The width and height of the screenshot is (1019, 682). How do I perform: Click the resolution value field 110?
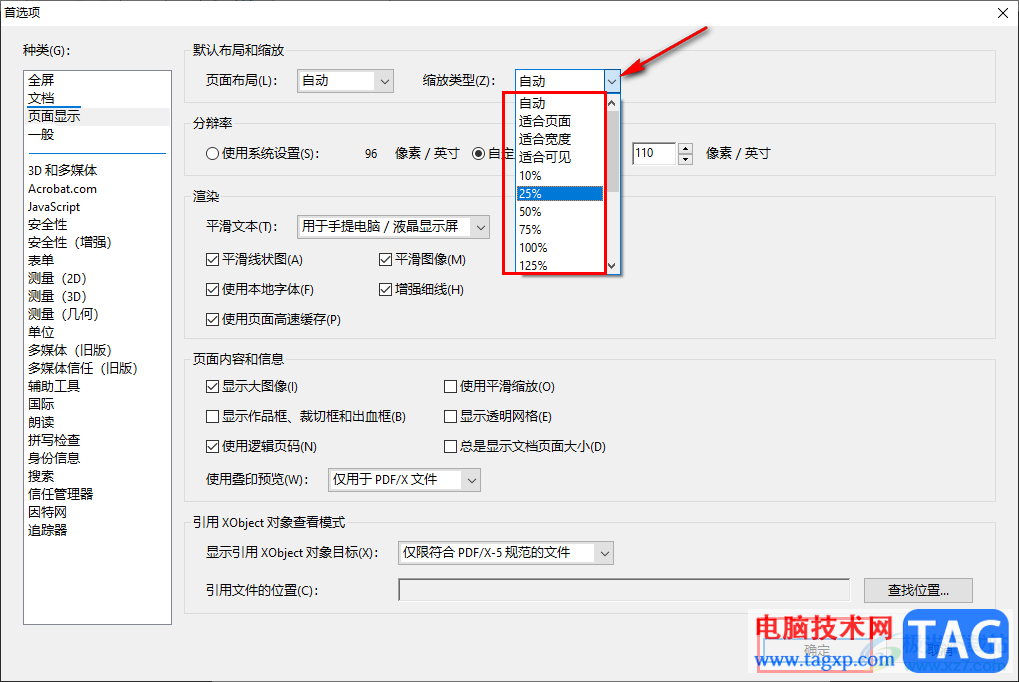(x=654, y=153)
